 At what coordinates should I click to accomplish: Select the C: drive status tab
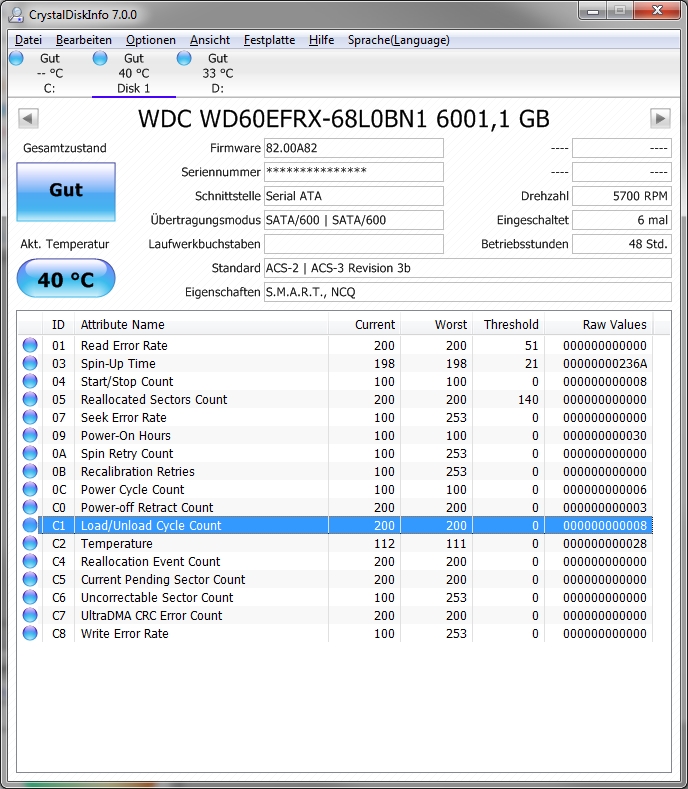(x=49, y=73)
